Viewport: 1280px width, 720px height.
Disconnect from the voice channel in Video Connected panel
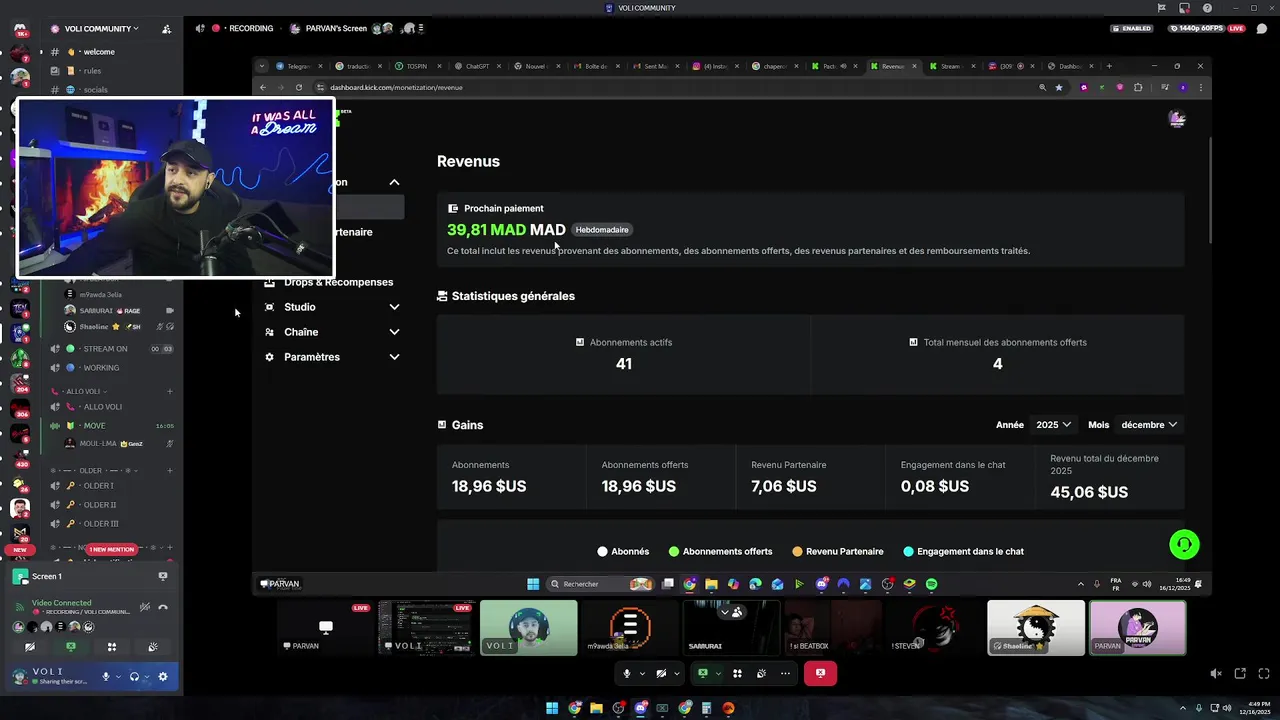point(163,607)
